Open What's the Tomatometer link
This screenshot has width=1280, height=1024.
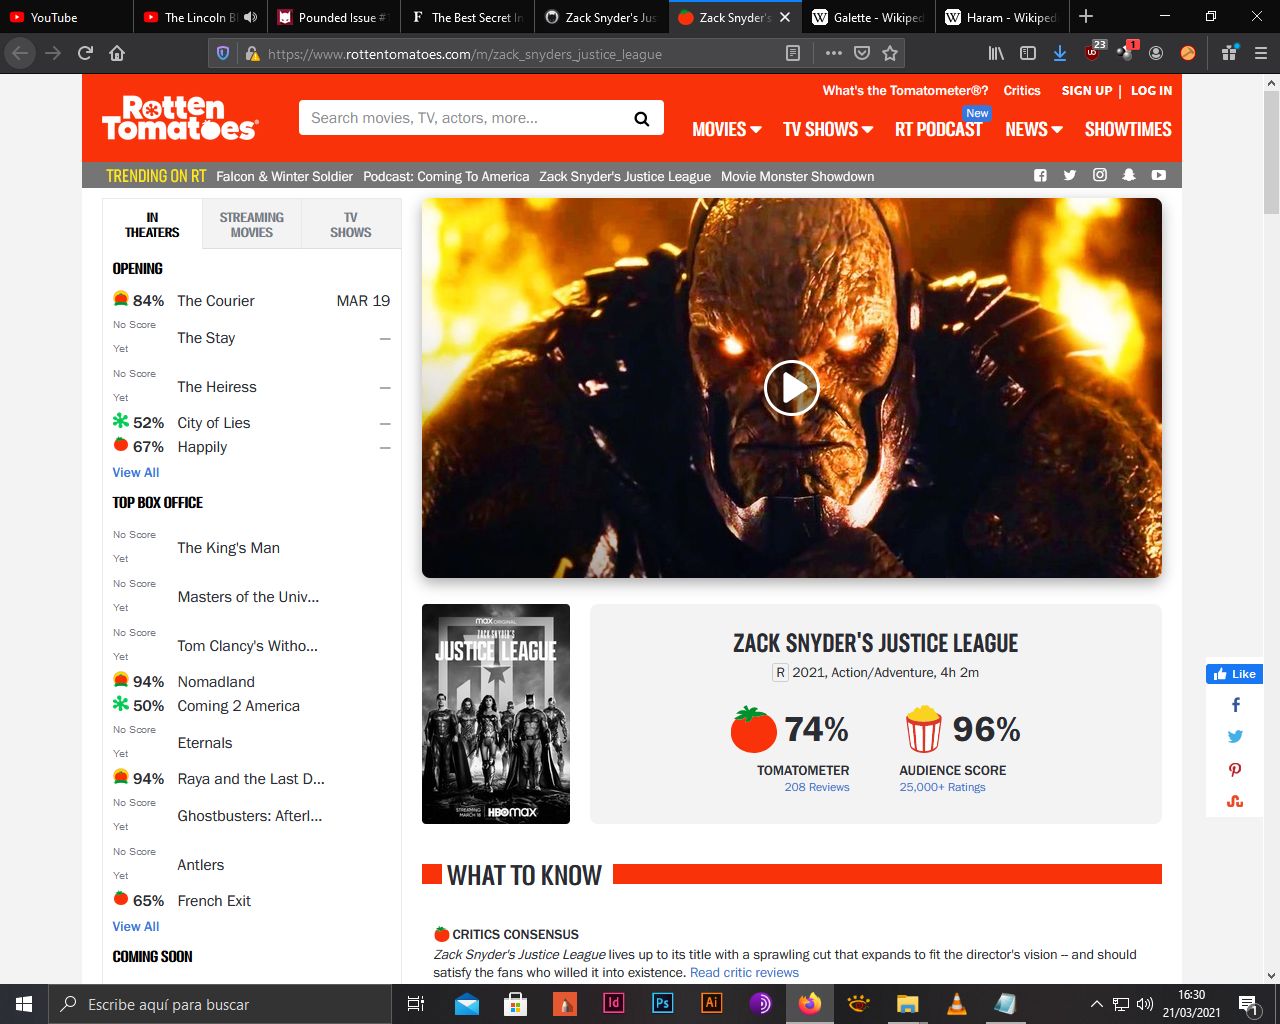click(x=905, y=90)
